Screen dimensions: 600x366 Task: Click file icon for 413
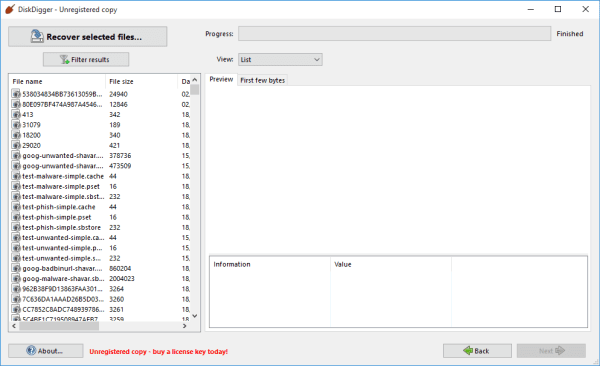pyautogui.click(x=16, y=114)
